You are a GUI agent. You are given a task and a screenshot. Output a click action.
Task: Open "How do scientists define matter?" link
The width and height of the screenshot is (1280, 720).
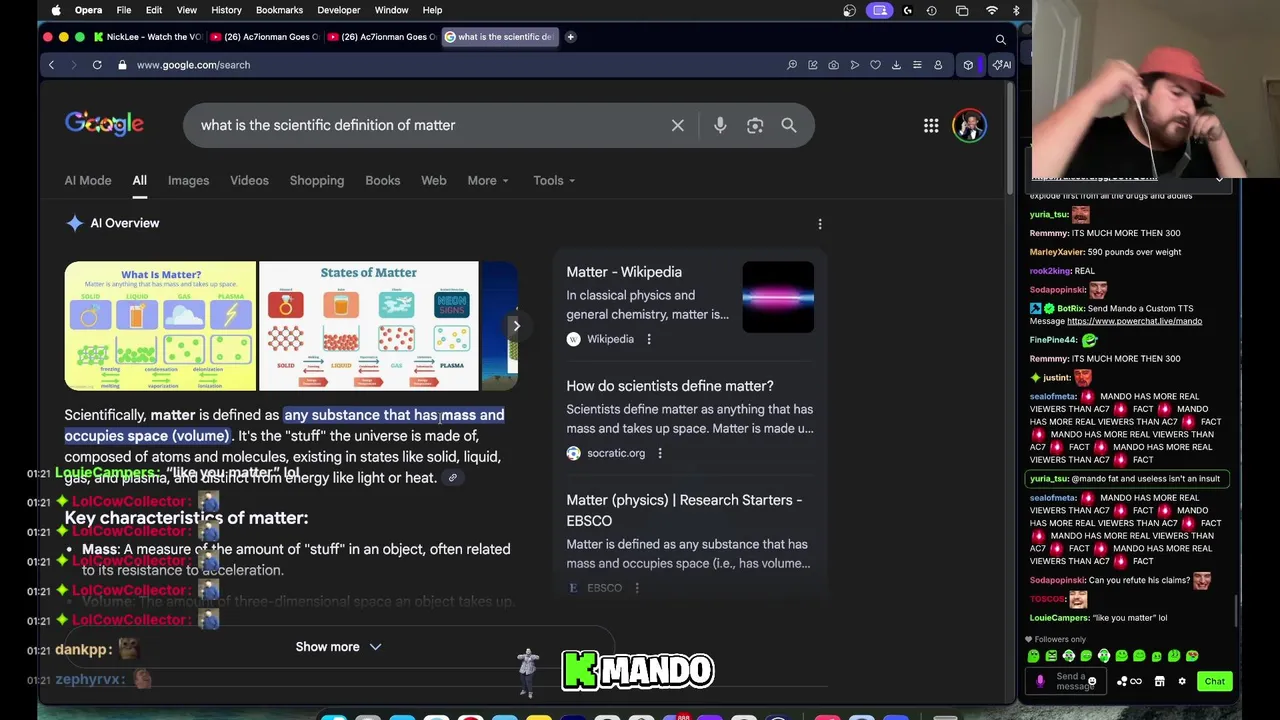669,386
